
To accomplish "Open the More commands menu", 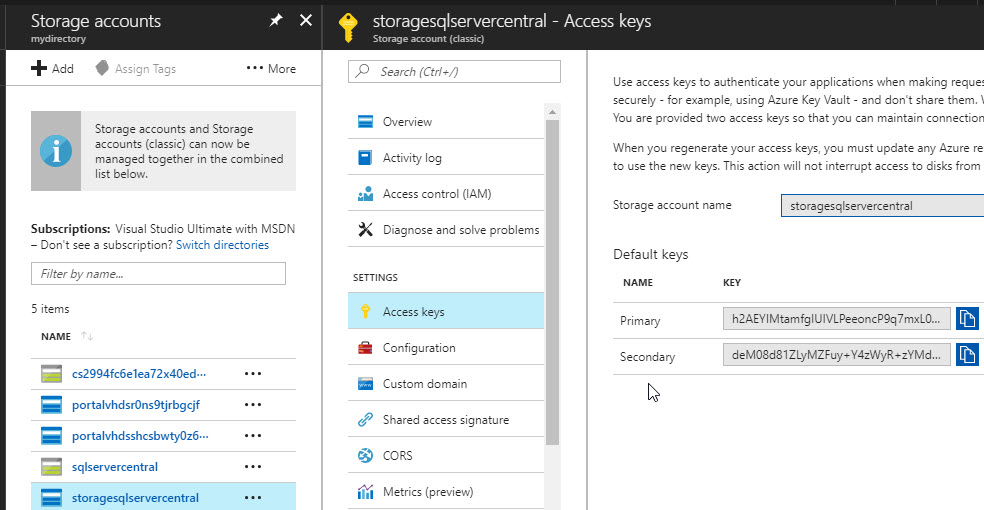I will click(x=271, y=69).
